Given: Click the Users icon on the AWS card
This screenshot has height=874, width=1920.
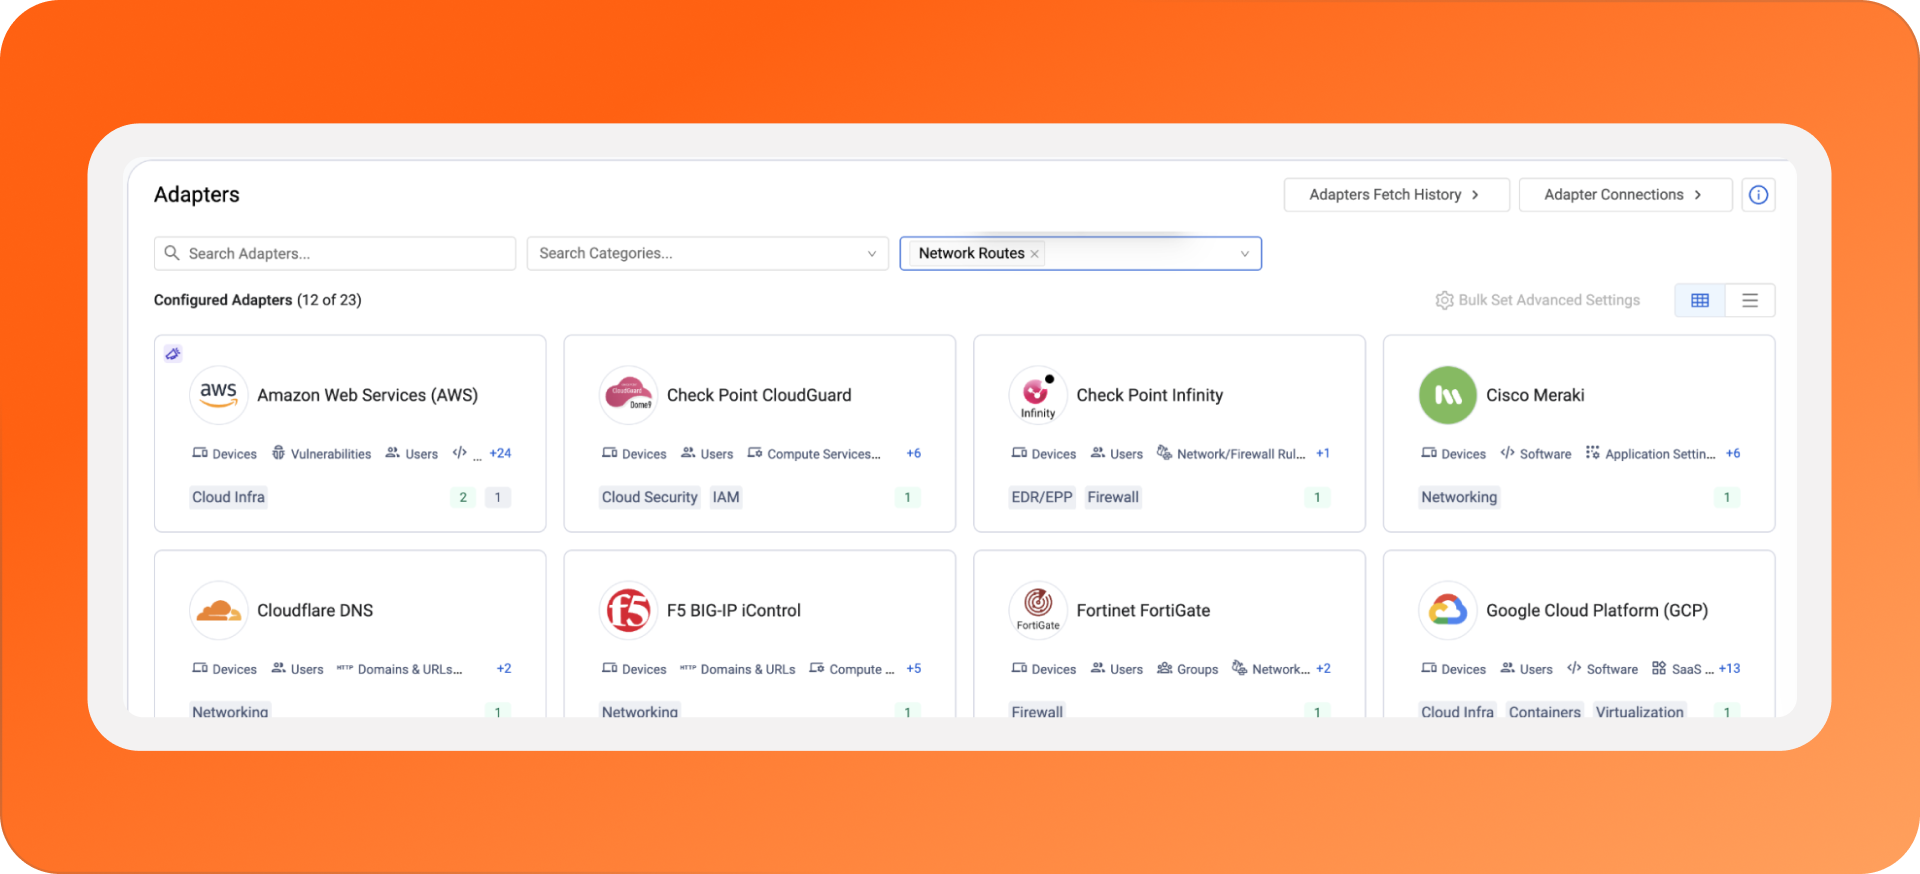Looking at the screenshot, I should 393,453.
